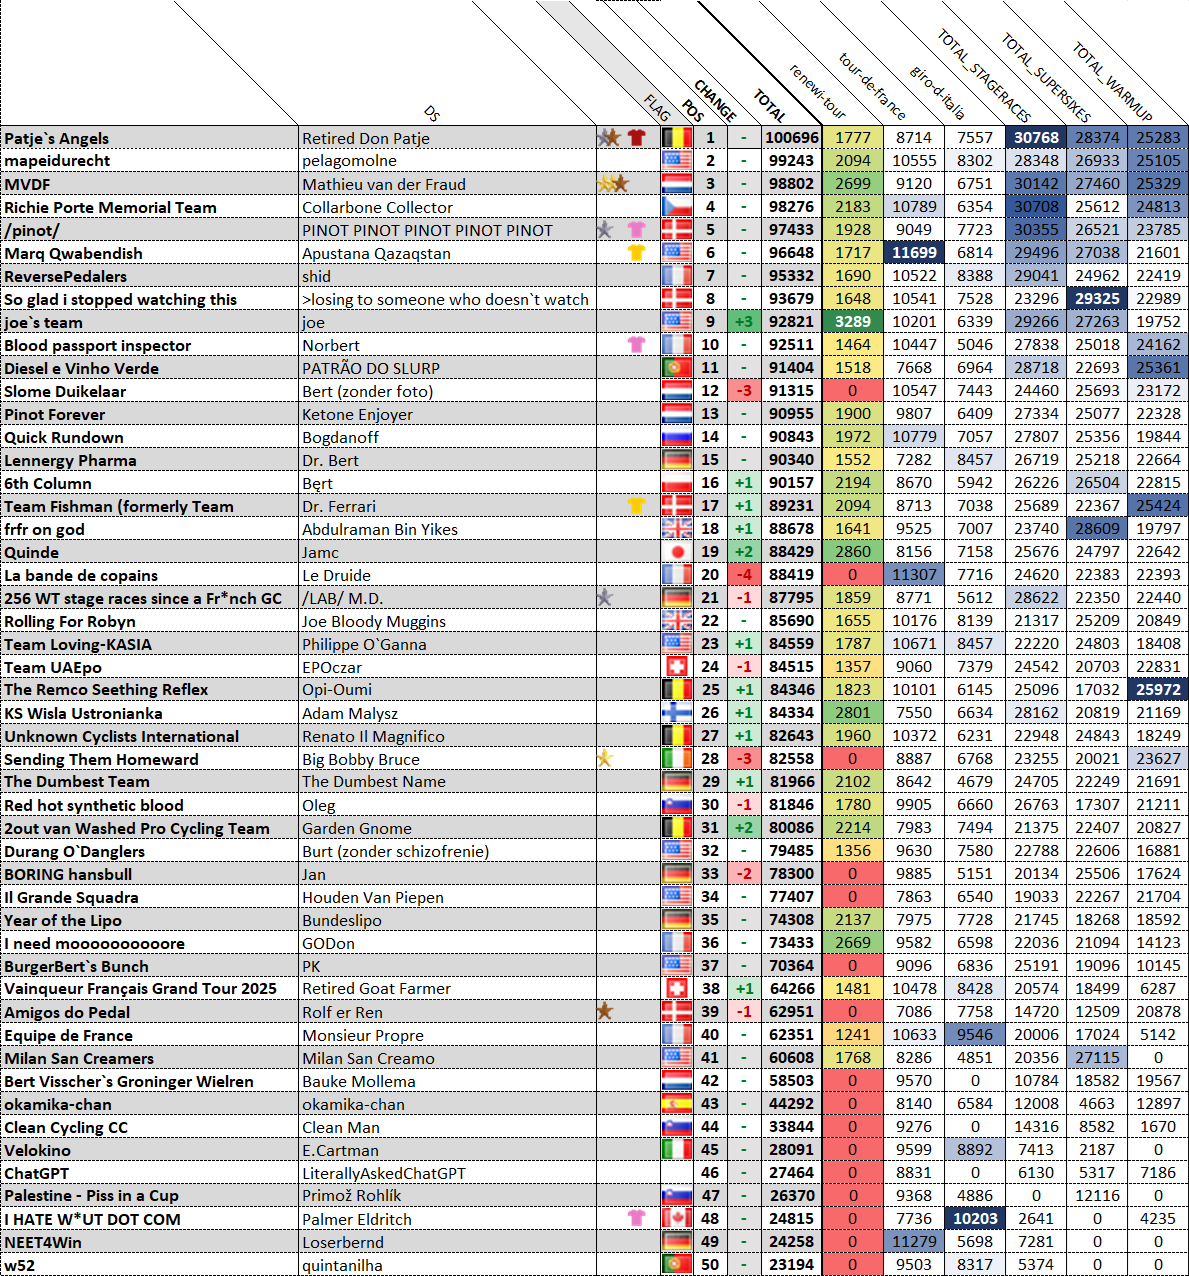This screenshot has width=1189, height=1276.
Task: Select the grey star in the 256 WT stage races row
Action: 604,598
